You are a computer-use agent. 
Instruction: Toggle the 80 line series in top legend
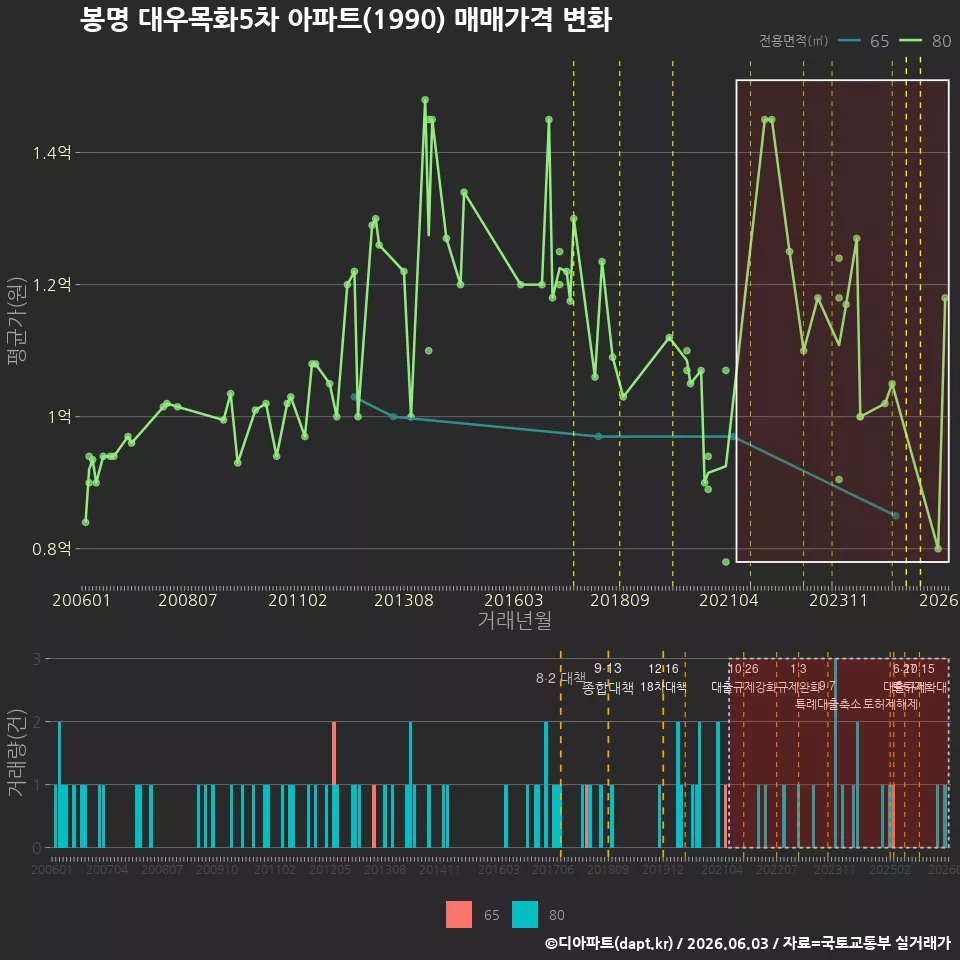coord(925,41)
